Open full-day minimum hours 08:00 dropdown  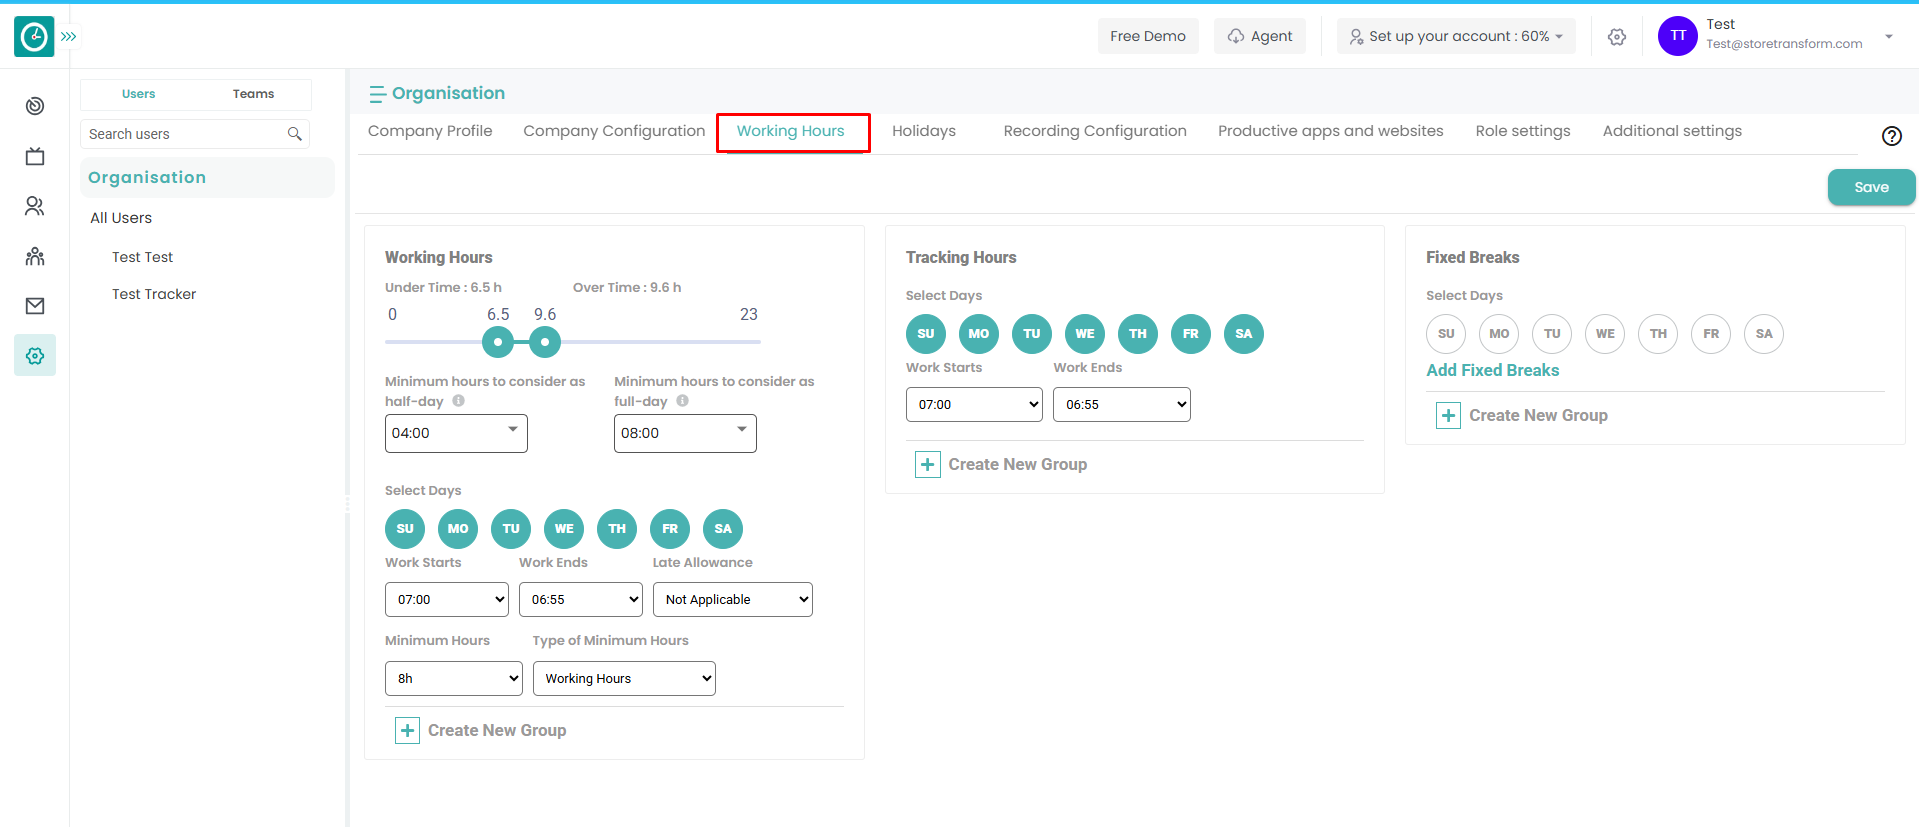click(685, 433)
